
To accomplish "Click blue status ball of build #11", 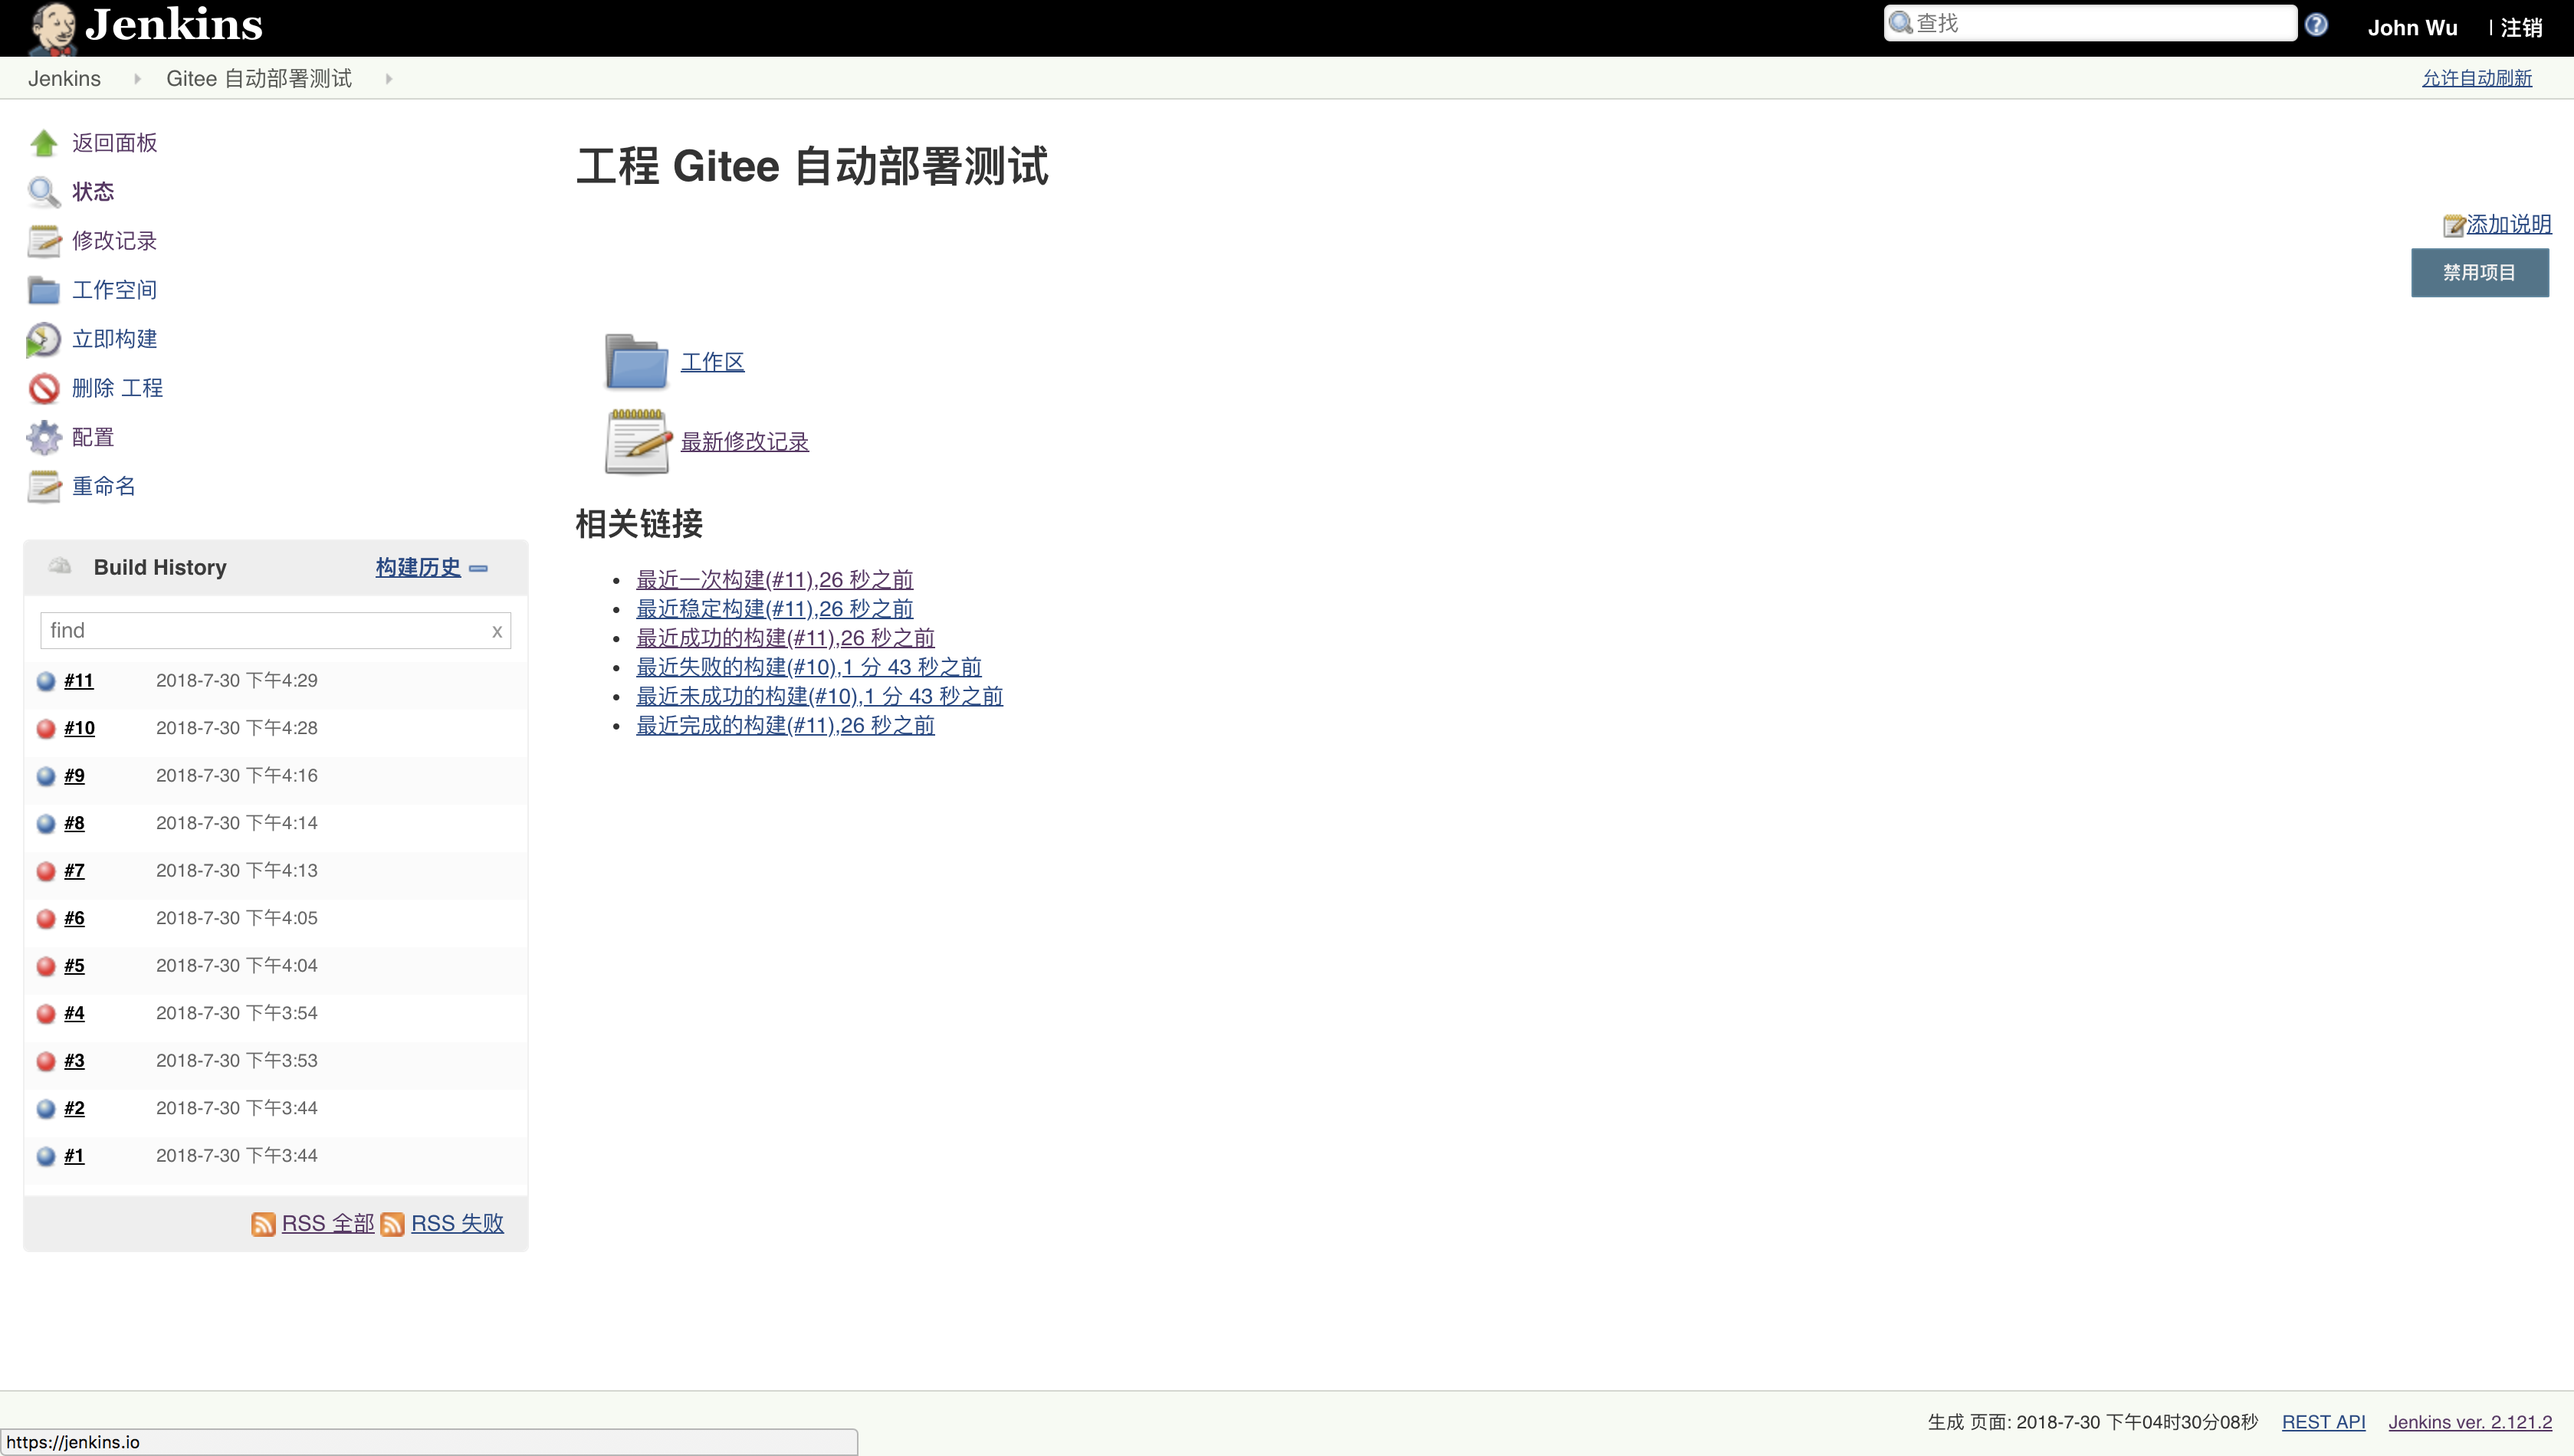I will [46, 681].
